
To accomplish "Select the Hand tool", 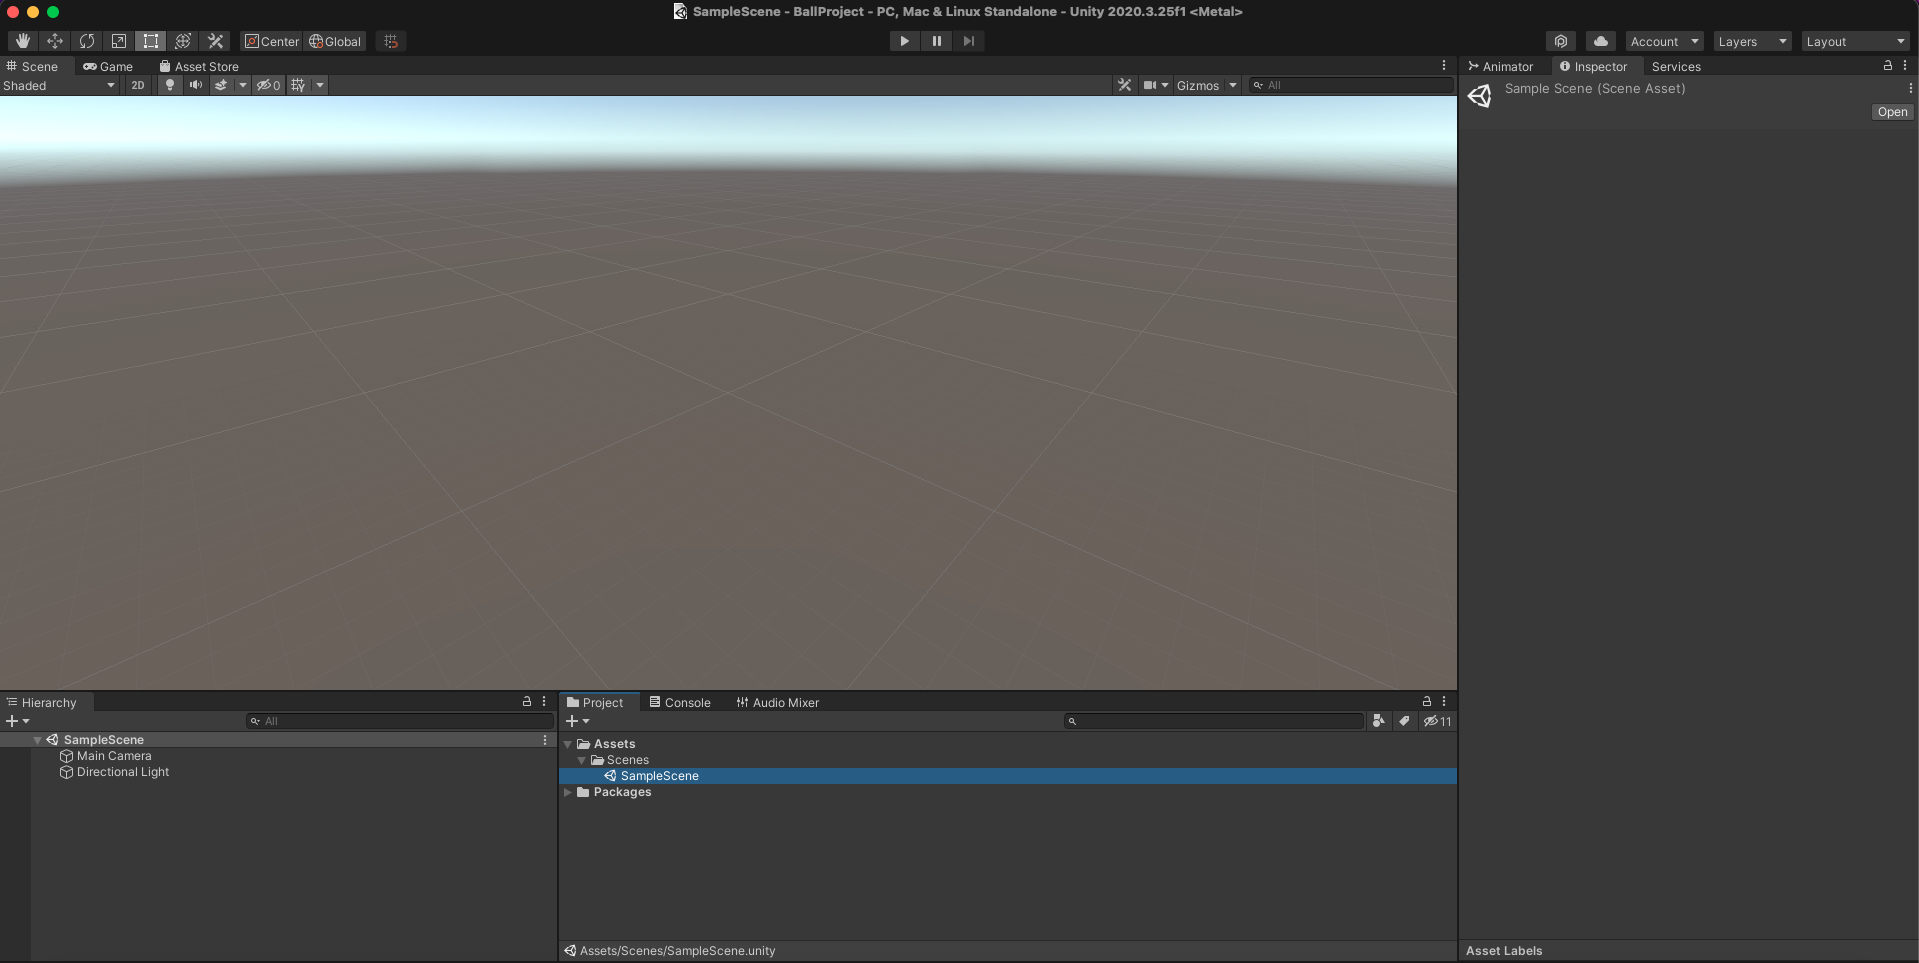I will point(22,41).
